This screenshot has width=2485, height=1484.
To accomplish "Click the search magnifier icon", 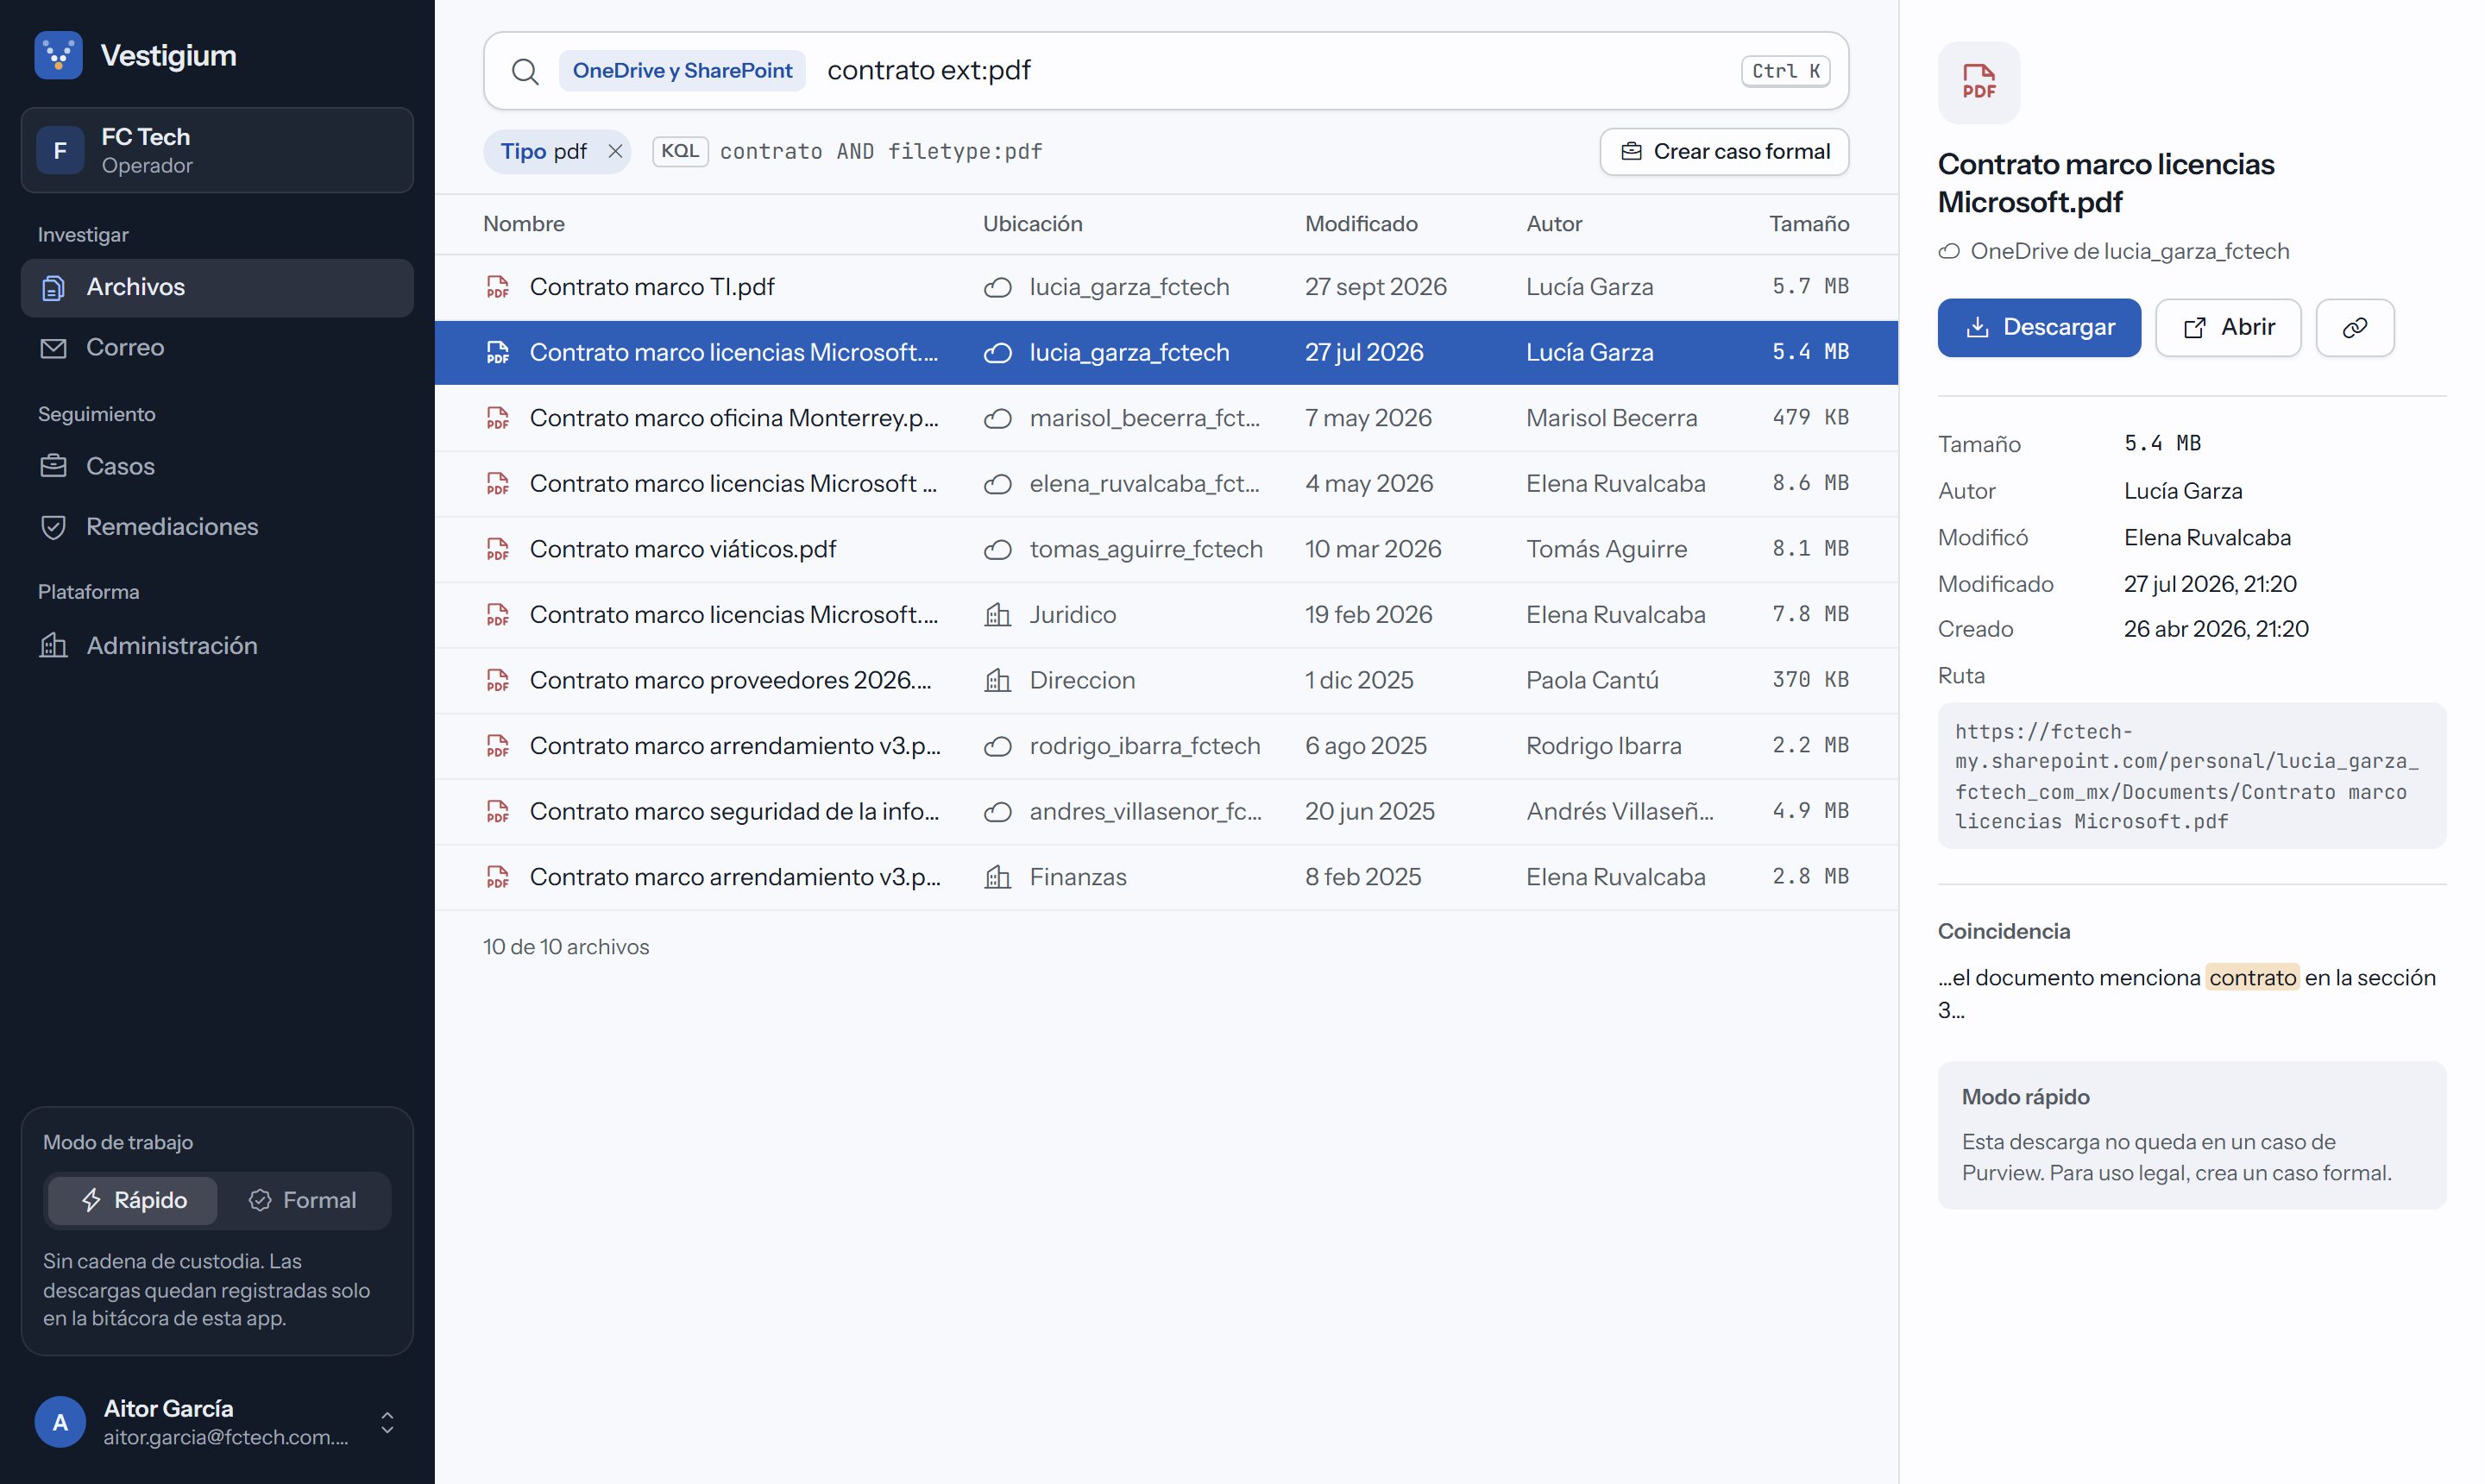I will coord(525,71).
